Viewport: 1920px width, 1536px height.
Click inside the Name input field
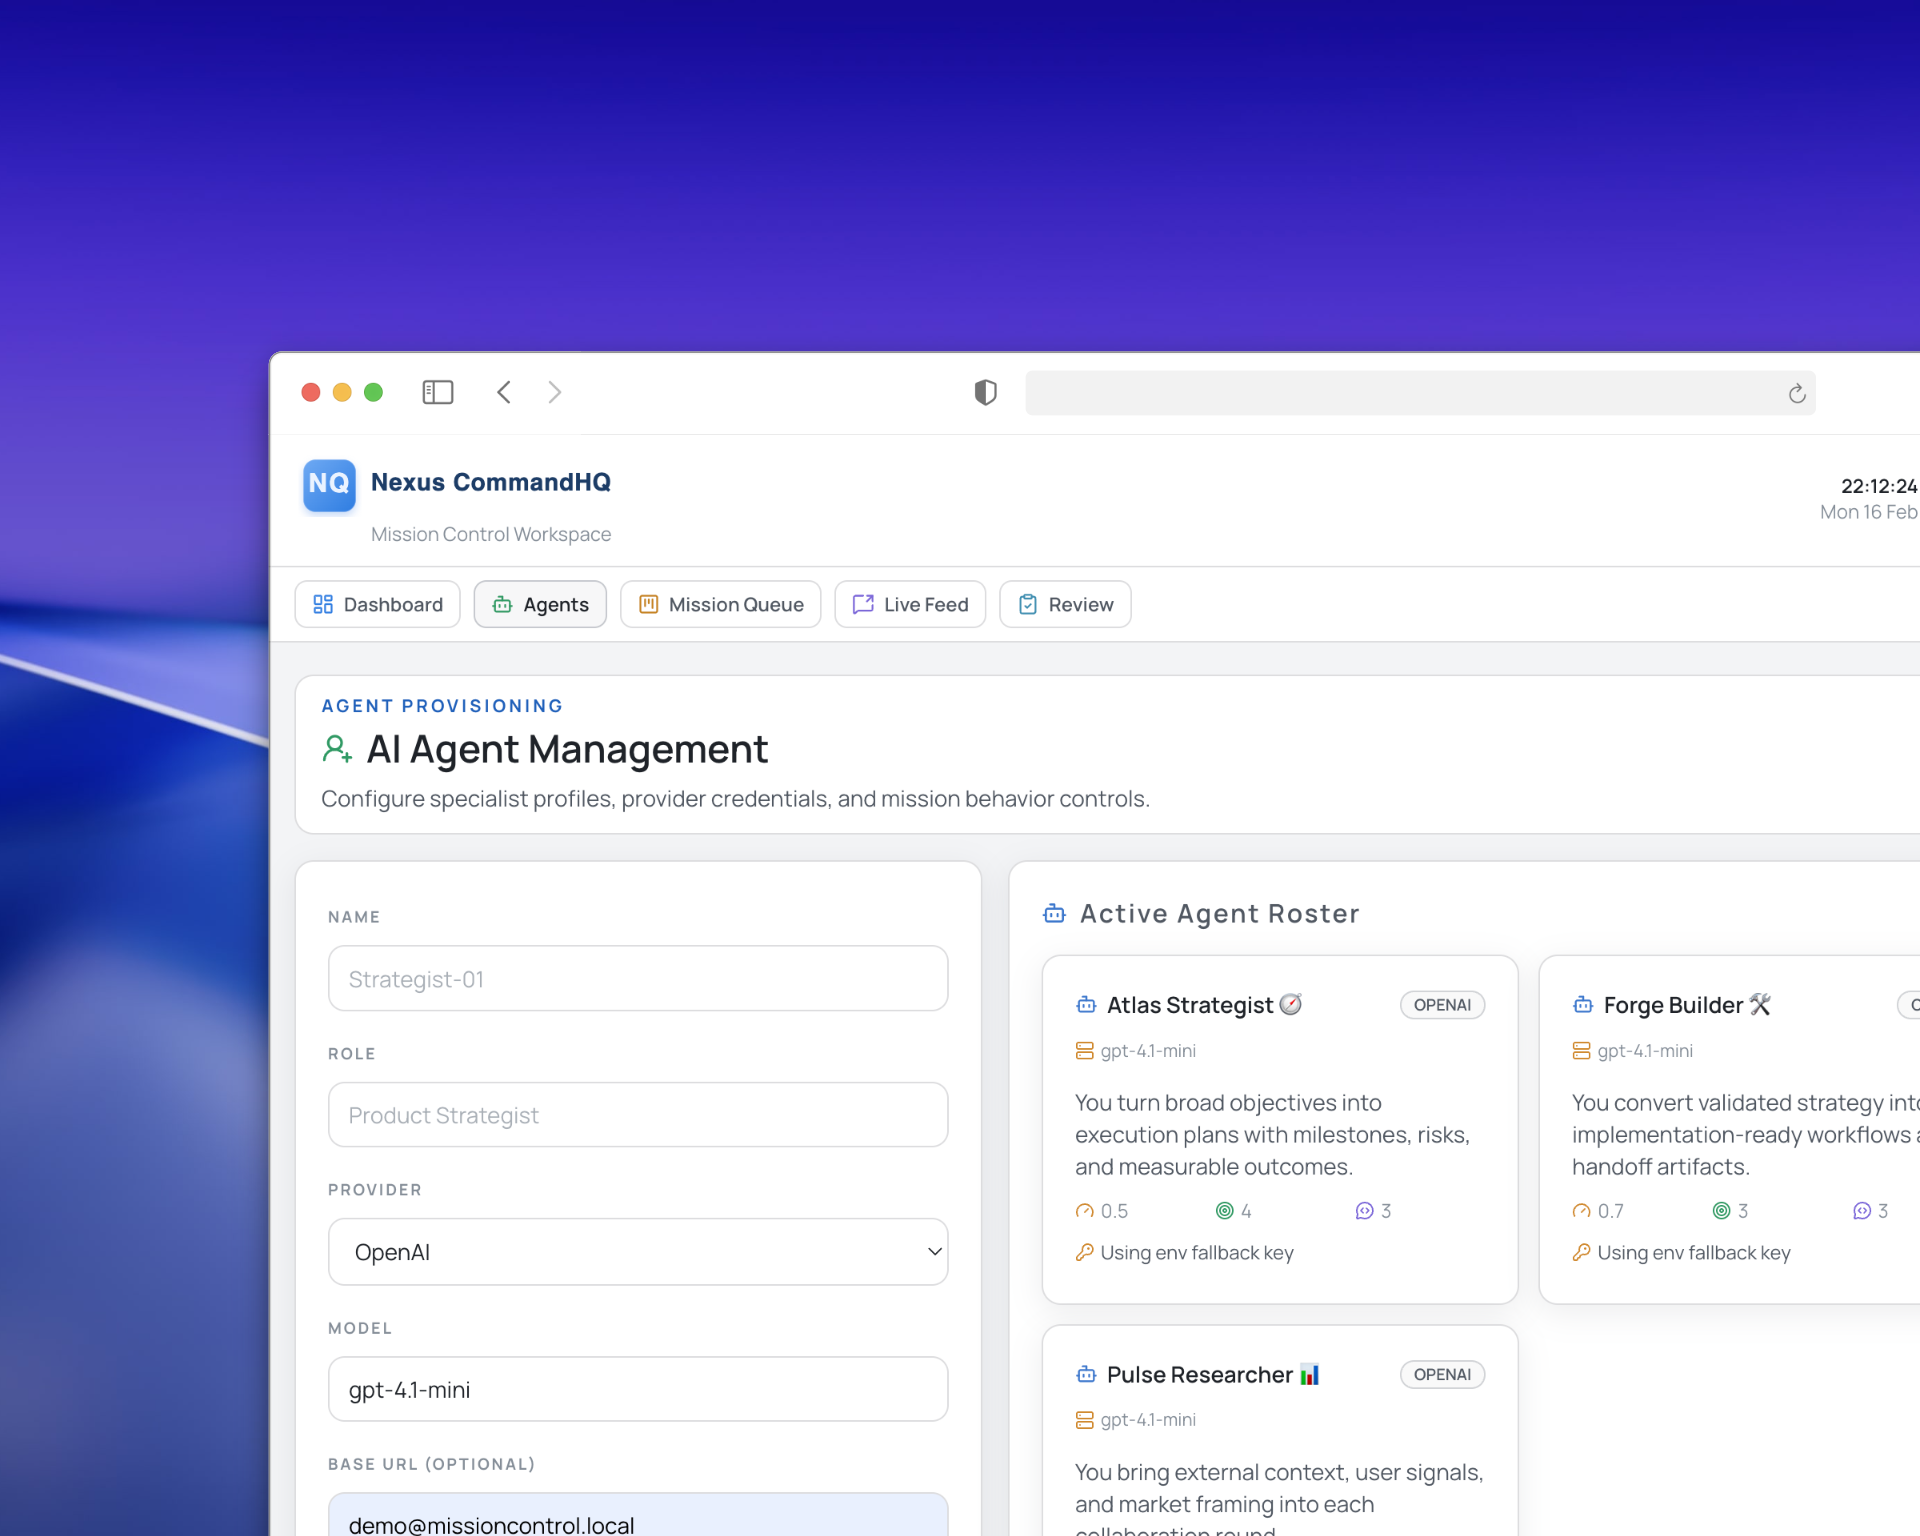[x=637, y=978]
